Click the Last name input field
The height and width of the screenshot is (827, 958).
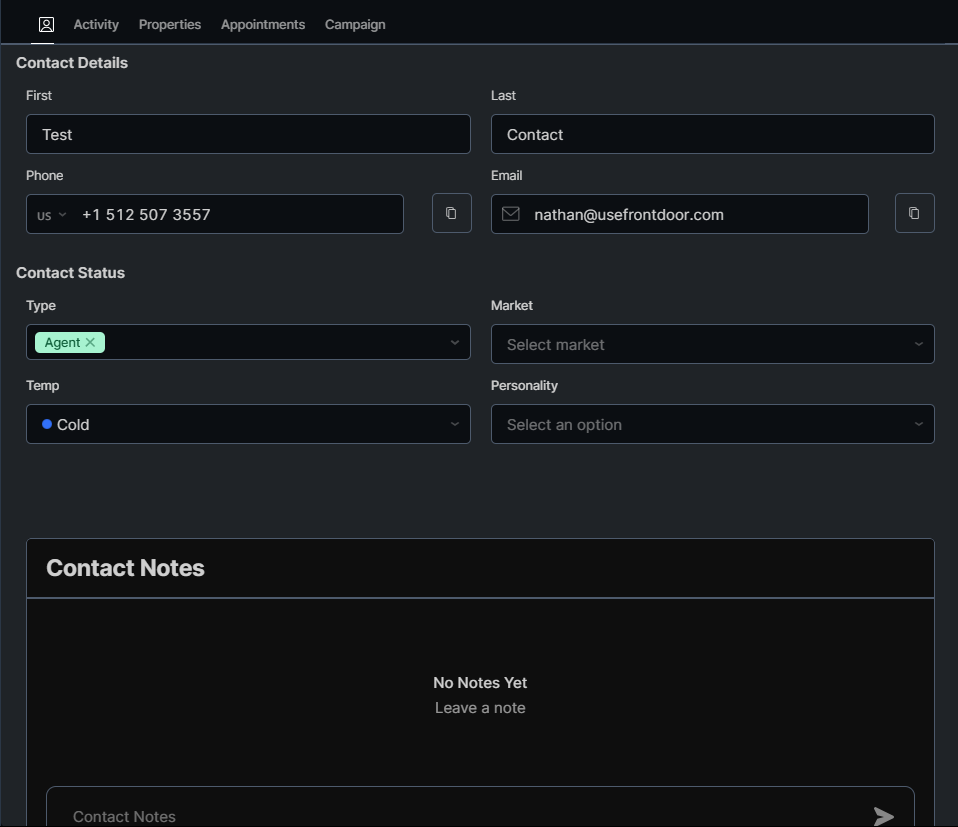tap(712, 134)
